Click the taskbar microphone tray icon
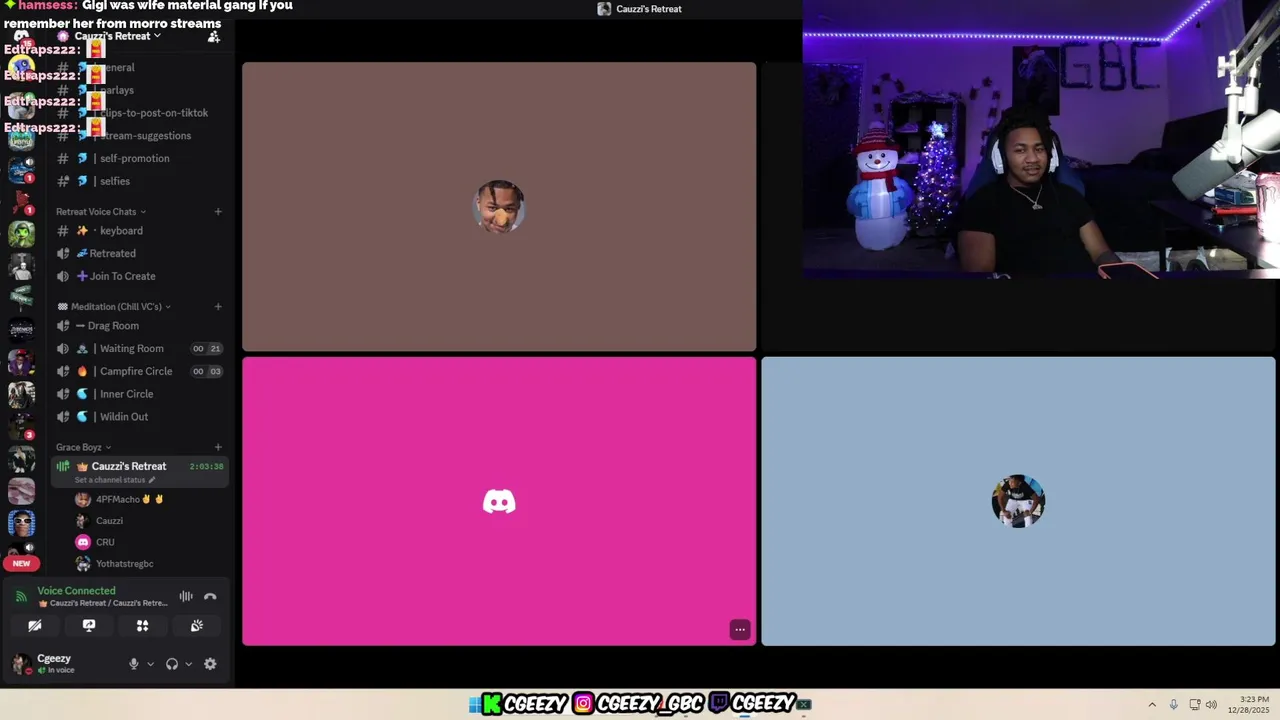The height and width of the screenshot is (720, 1280). click(1173, 705)
